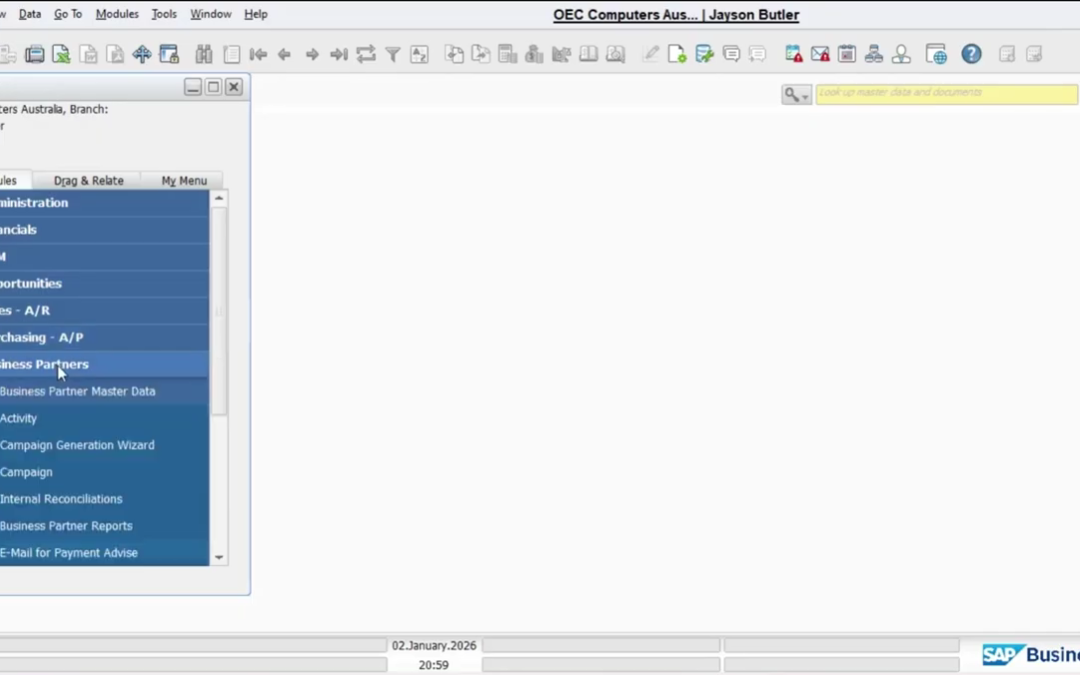Screen dimensions: 1080x675
Task: Click the Find binoculars icon in toolbar
Action: click(x=204, y=55)
